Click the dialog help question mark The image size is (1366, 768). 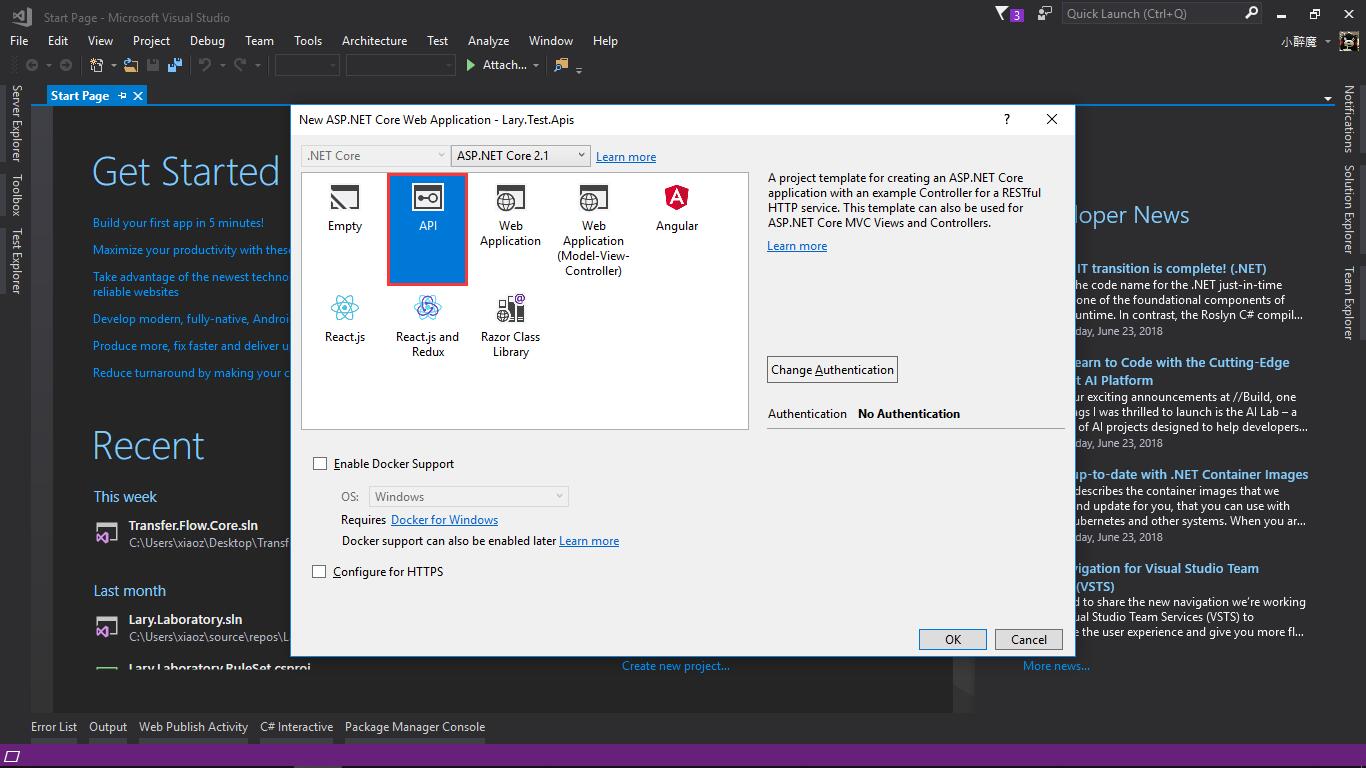pyautogui.click(x=1007, y=119)
